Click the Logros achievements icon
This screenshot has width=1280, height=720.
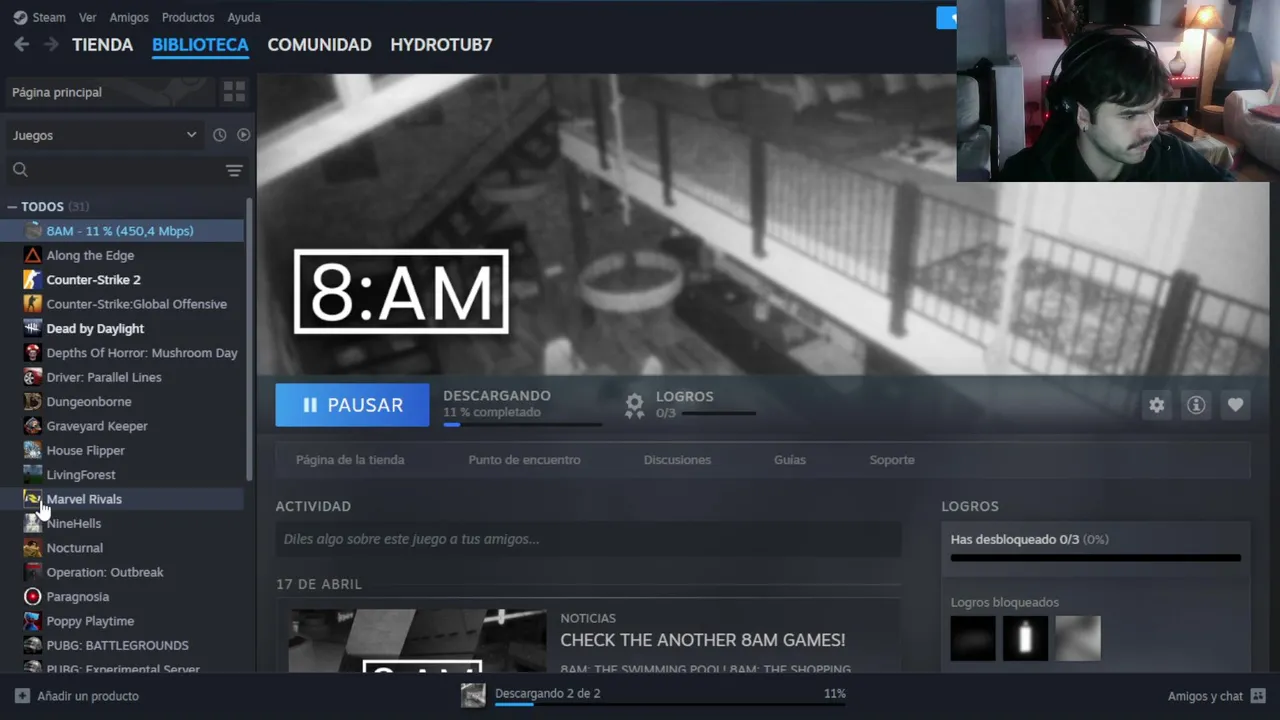click(634, 405)
